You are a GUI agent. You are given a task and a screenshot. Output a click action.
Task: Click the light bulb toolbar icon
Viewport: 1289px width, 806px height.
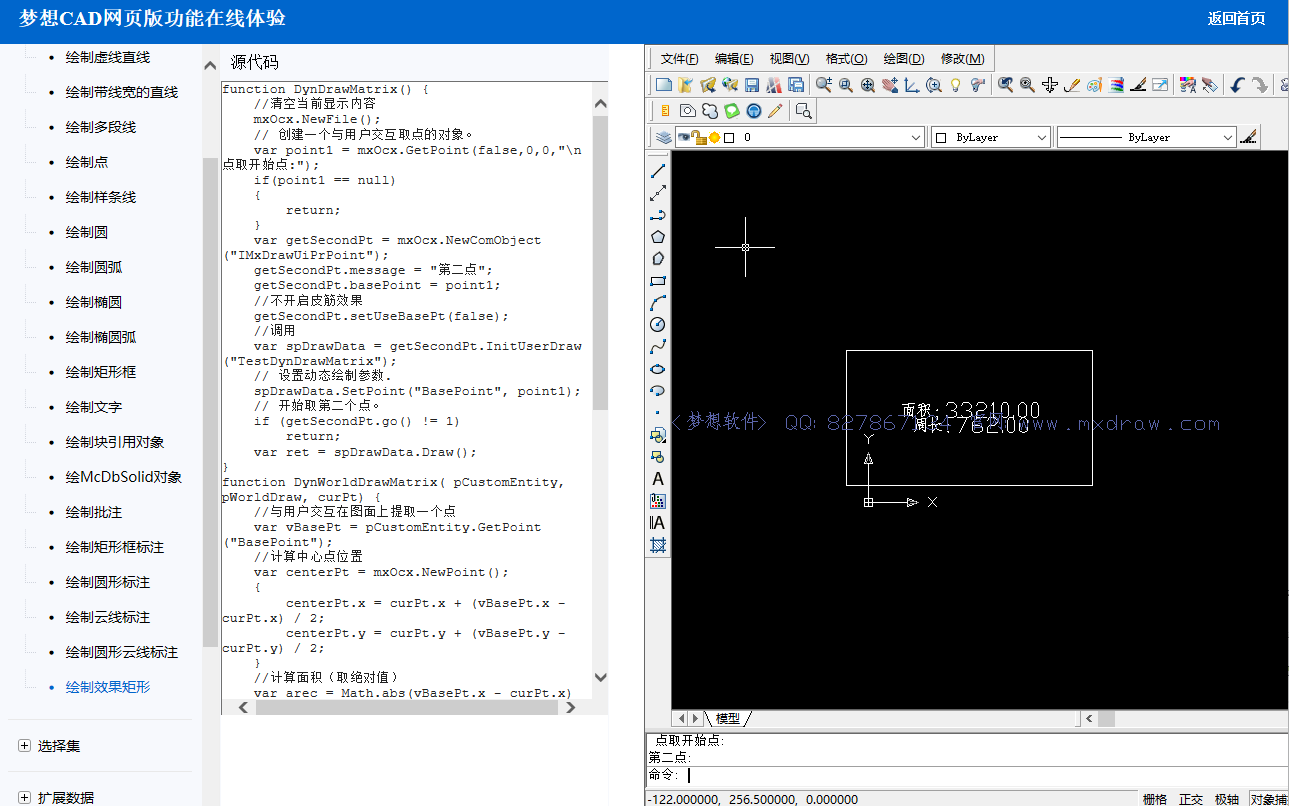(955, 86)
